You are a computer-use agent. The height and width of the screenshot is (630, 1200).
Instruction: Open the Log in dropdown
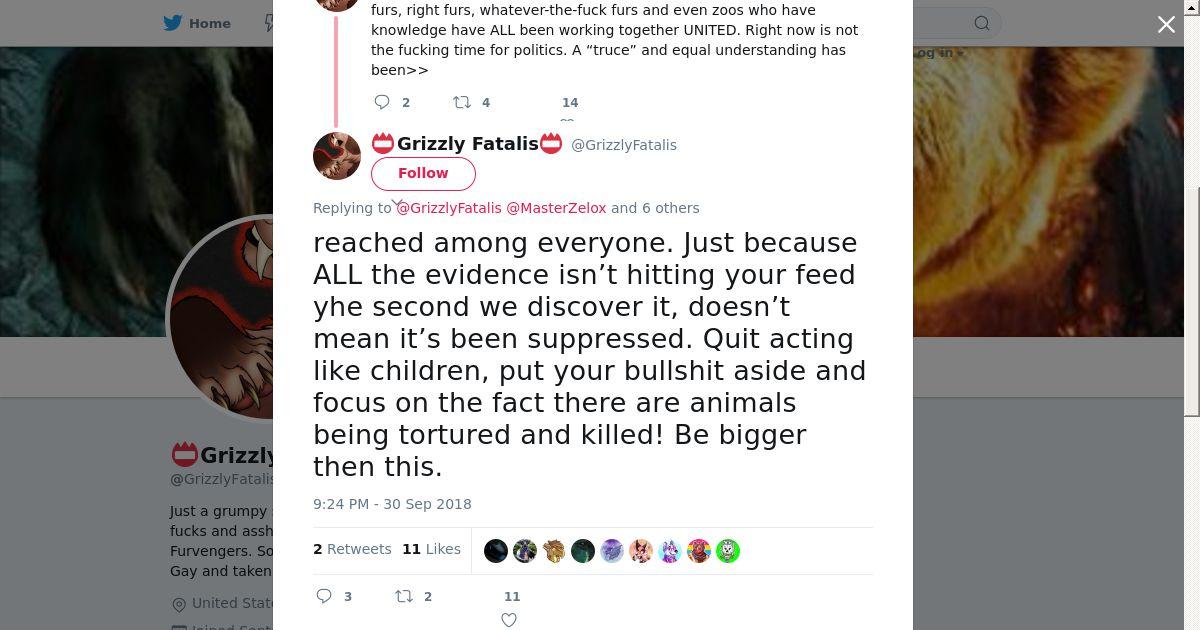tap(938, 53)
